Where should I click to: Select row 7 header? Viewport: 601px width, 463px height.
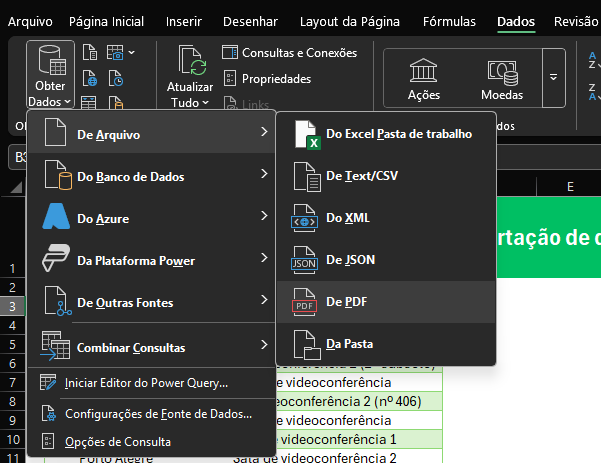(x=13, y=382)
